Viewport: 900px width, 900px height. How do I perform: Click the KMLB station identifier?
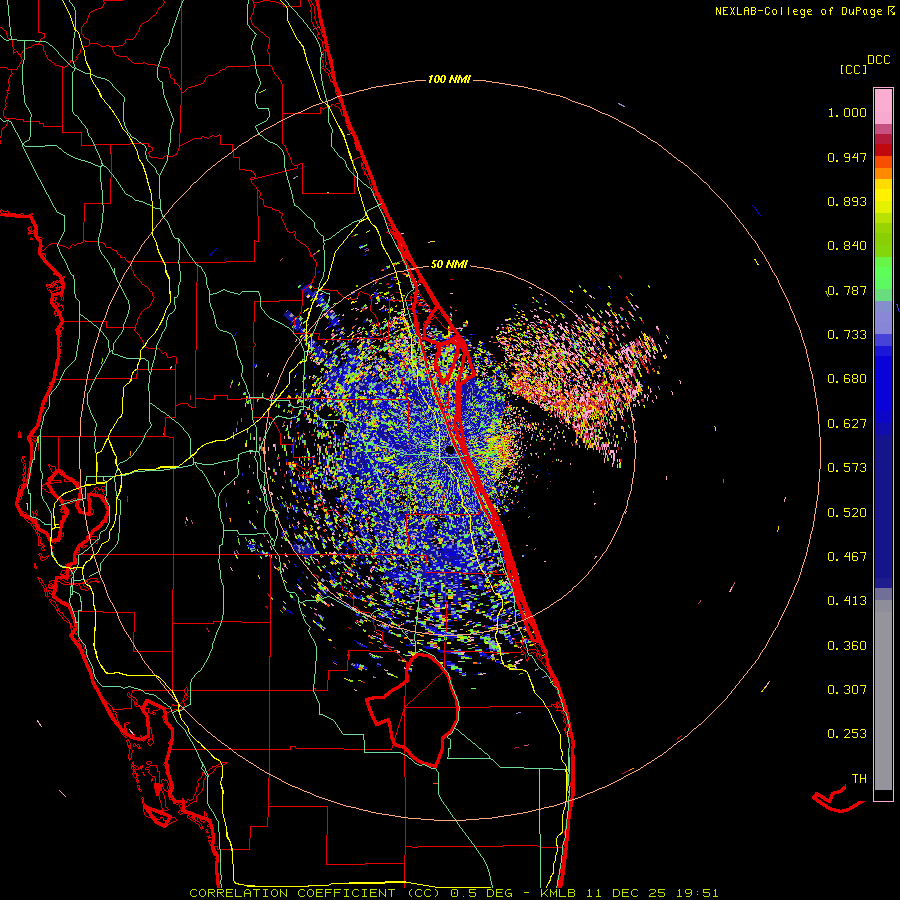click(559, 893)
